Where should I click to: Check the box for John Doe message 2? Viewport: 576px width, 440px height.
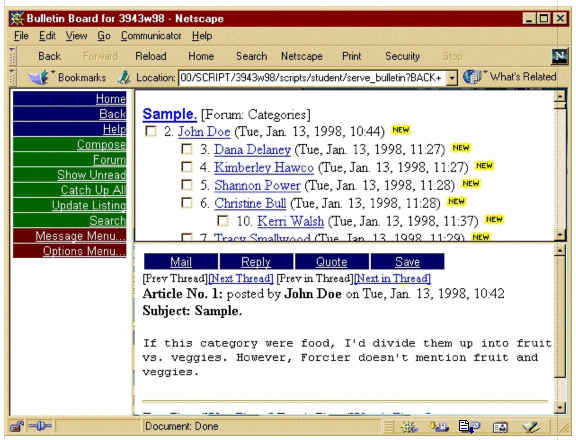click(x=151, y=131)
